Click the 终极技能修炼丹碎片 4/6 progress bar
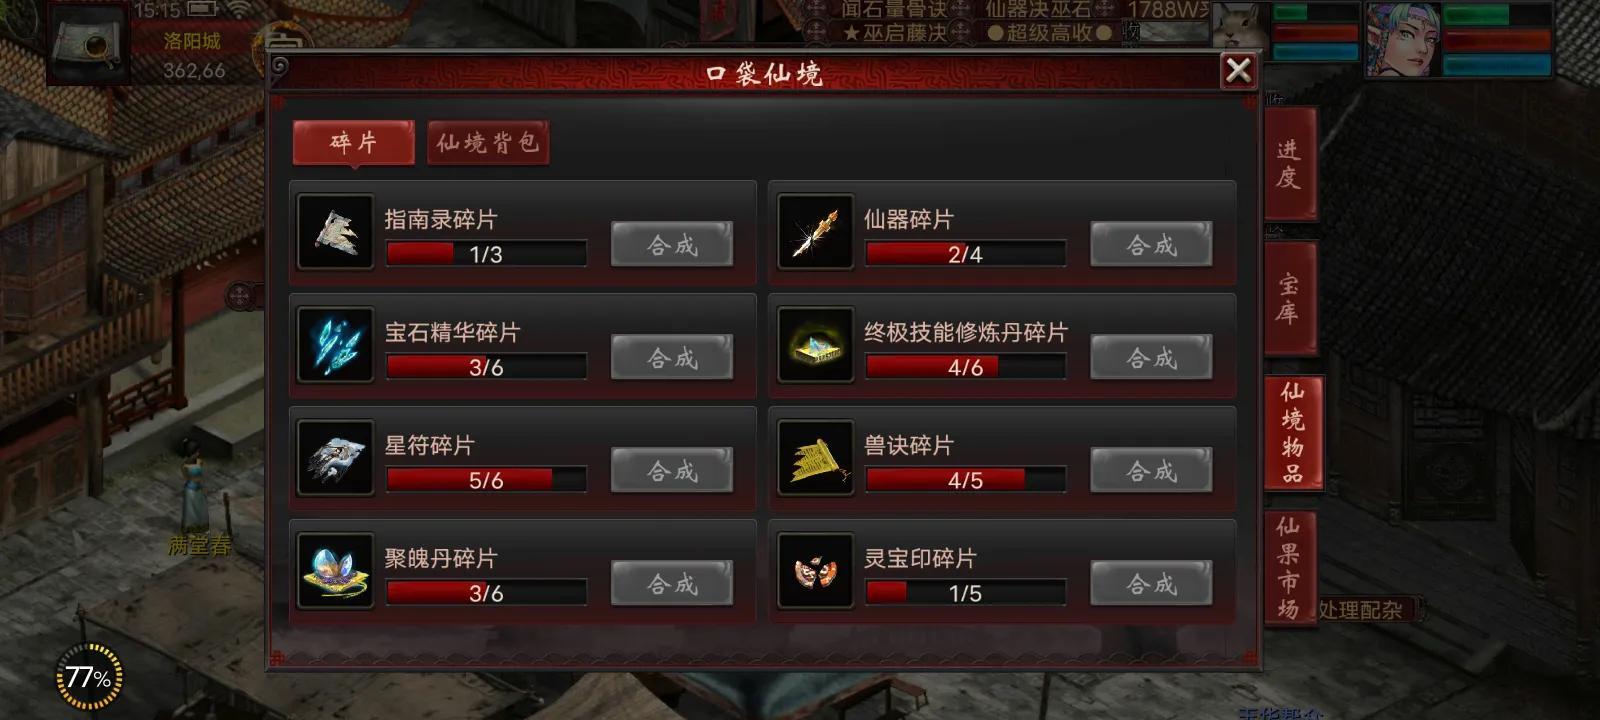This screenshot has height=720, width=1600. click(x=965, y=367)
